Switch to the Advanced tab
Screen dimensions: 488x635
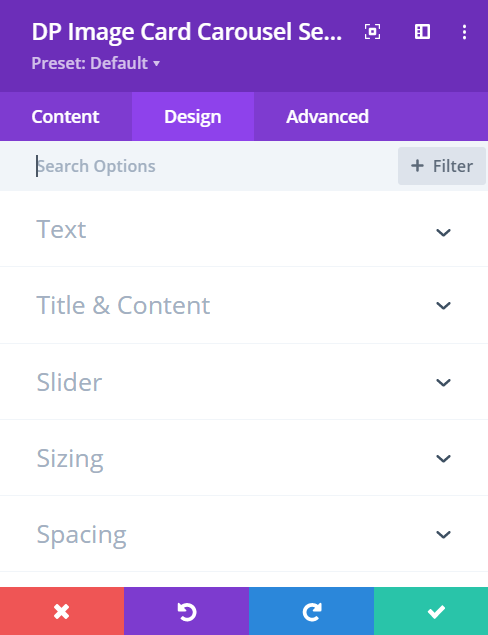pos(327,117)
